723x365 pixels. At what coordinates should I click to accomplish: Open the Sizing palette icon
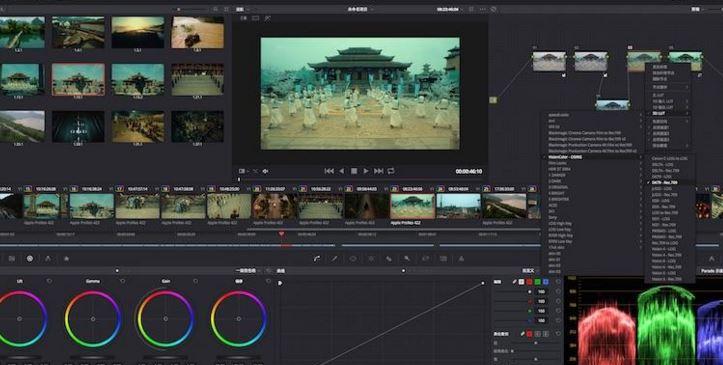pyautogui.click(x=425, y=259)
